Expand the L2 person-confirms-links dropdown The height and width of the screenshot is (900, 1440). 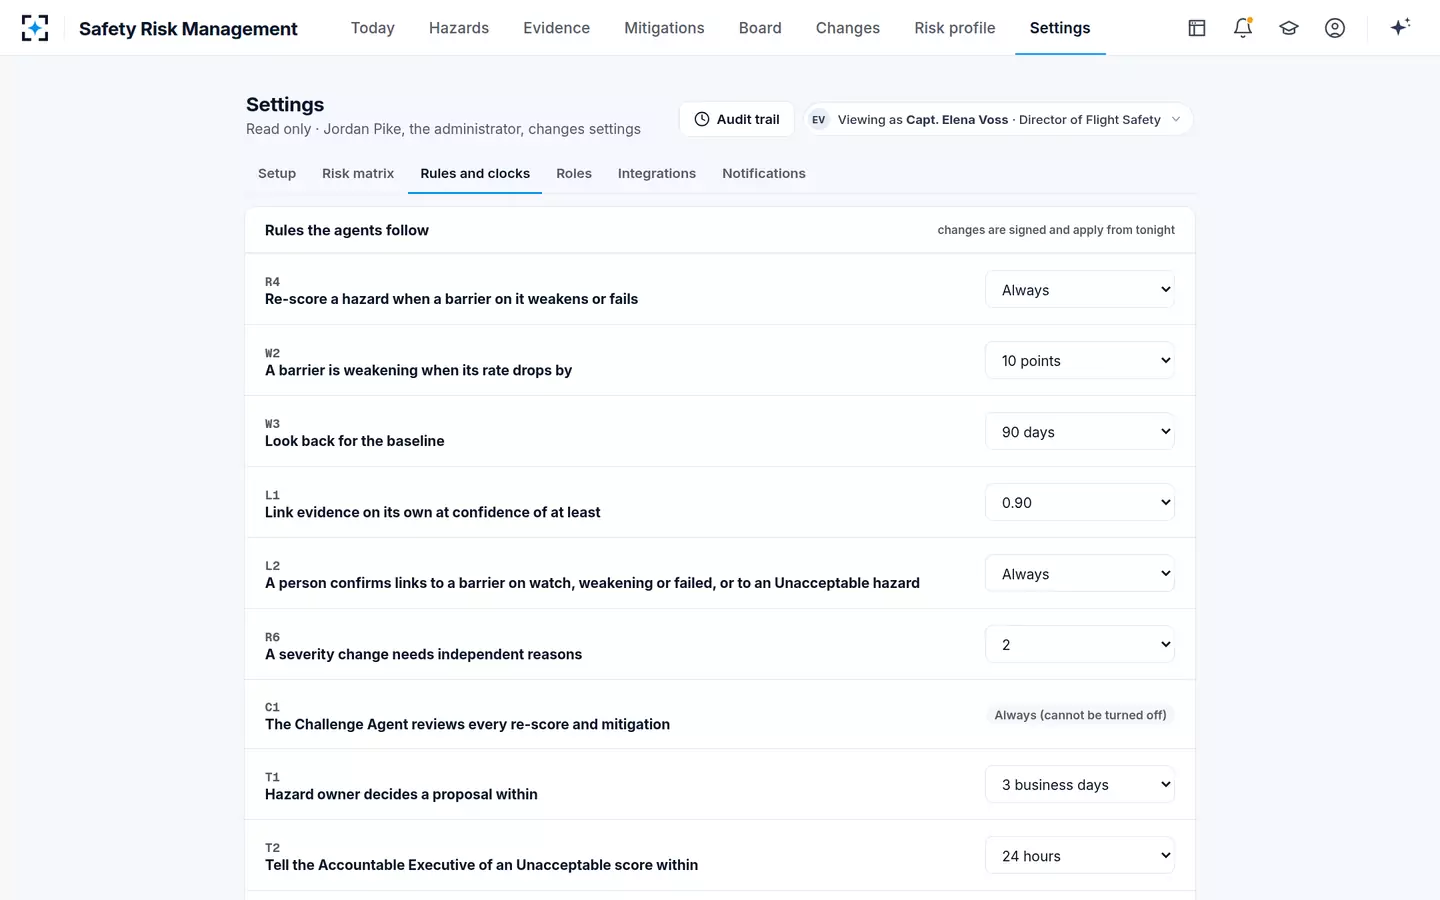coord(1080,574)
